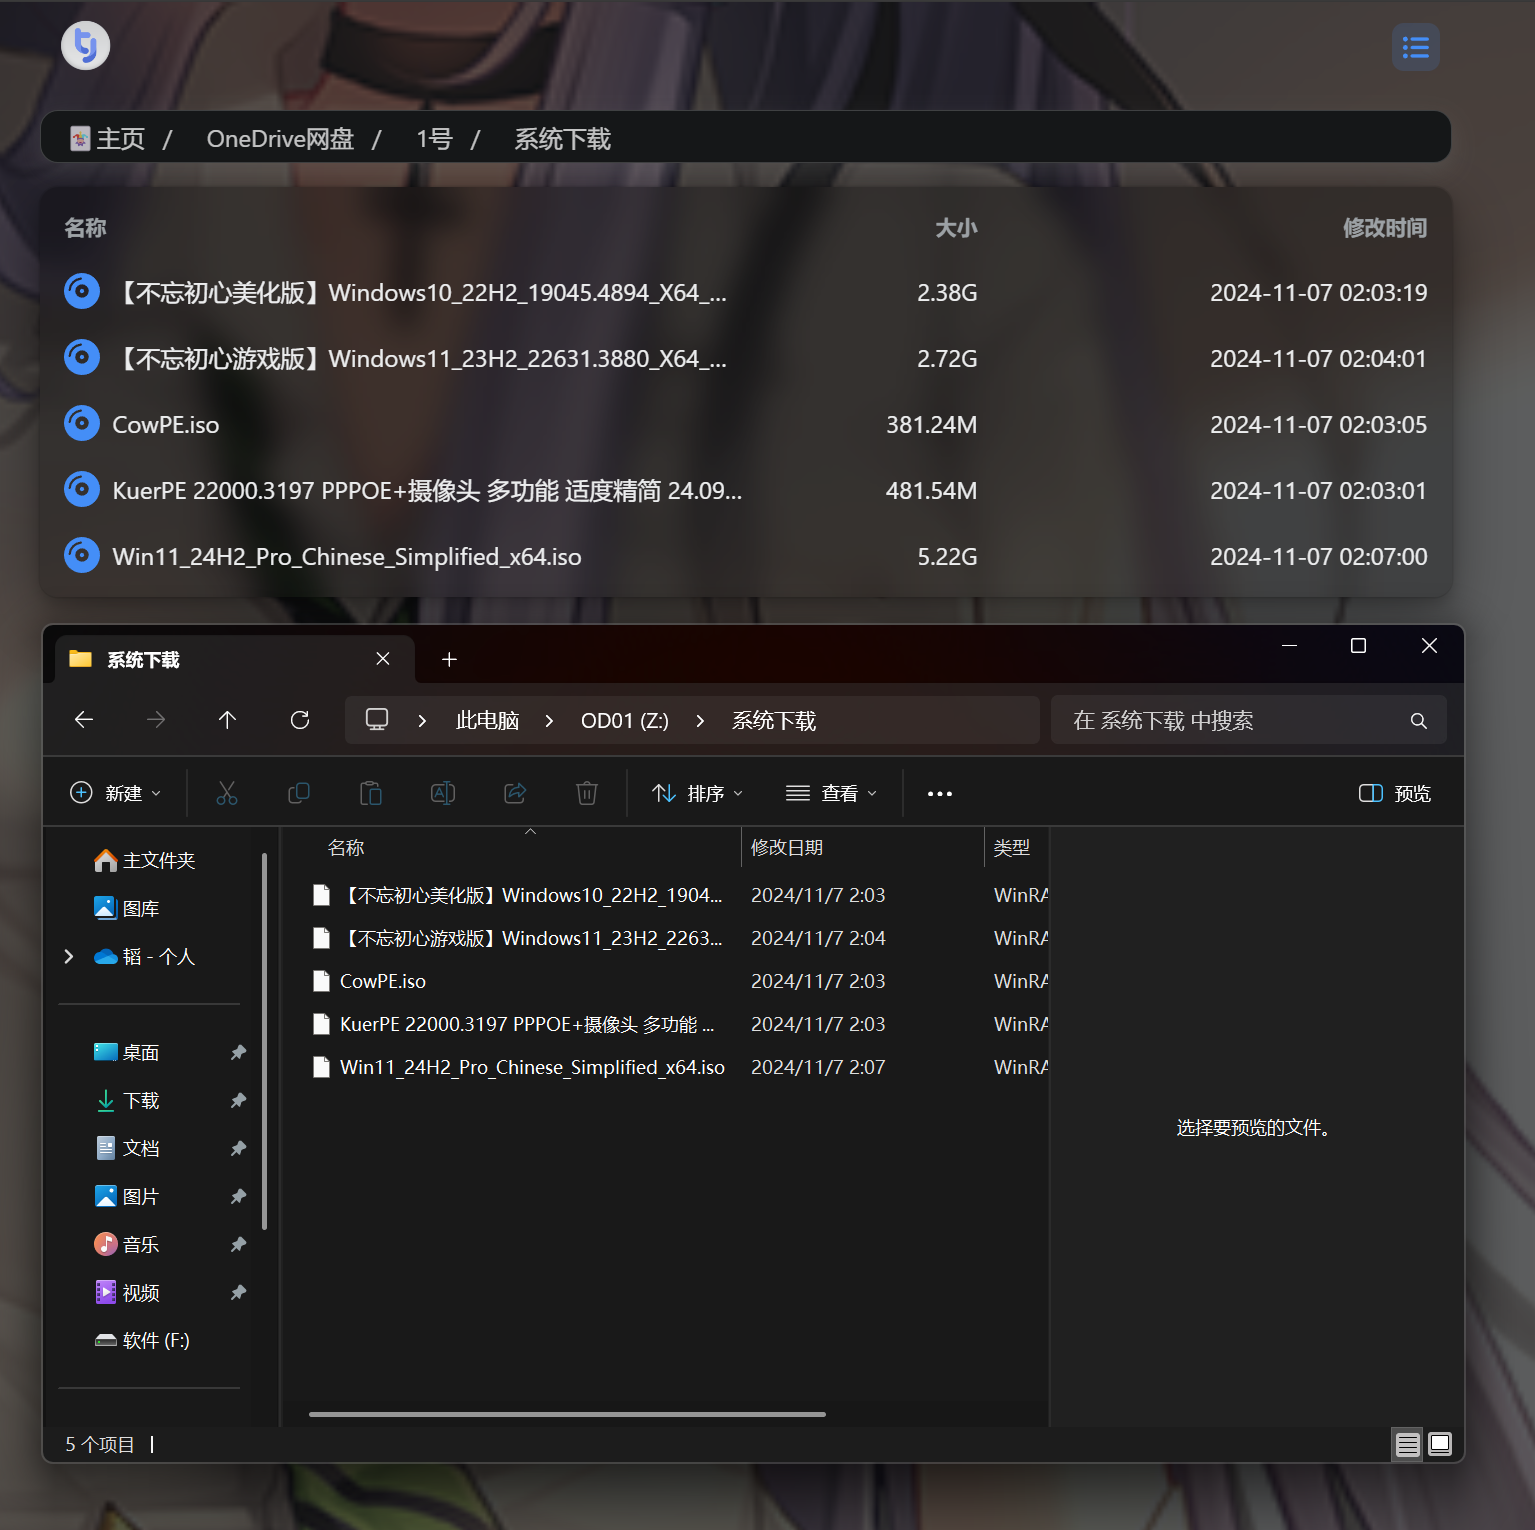Expand the 韬 - 个人 OneDrive node

(x=69, y=956)
